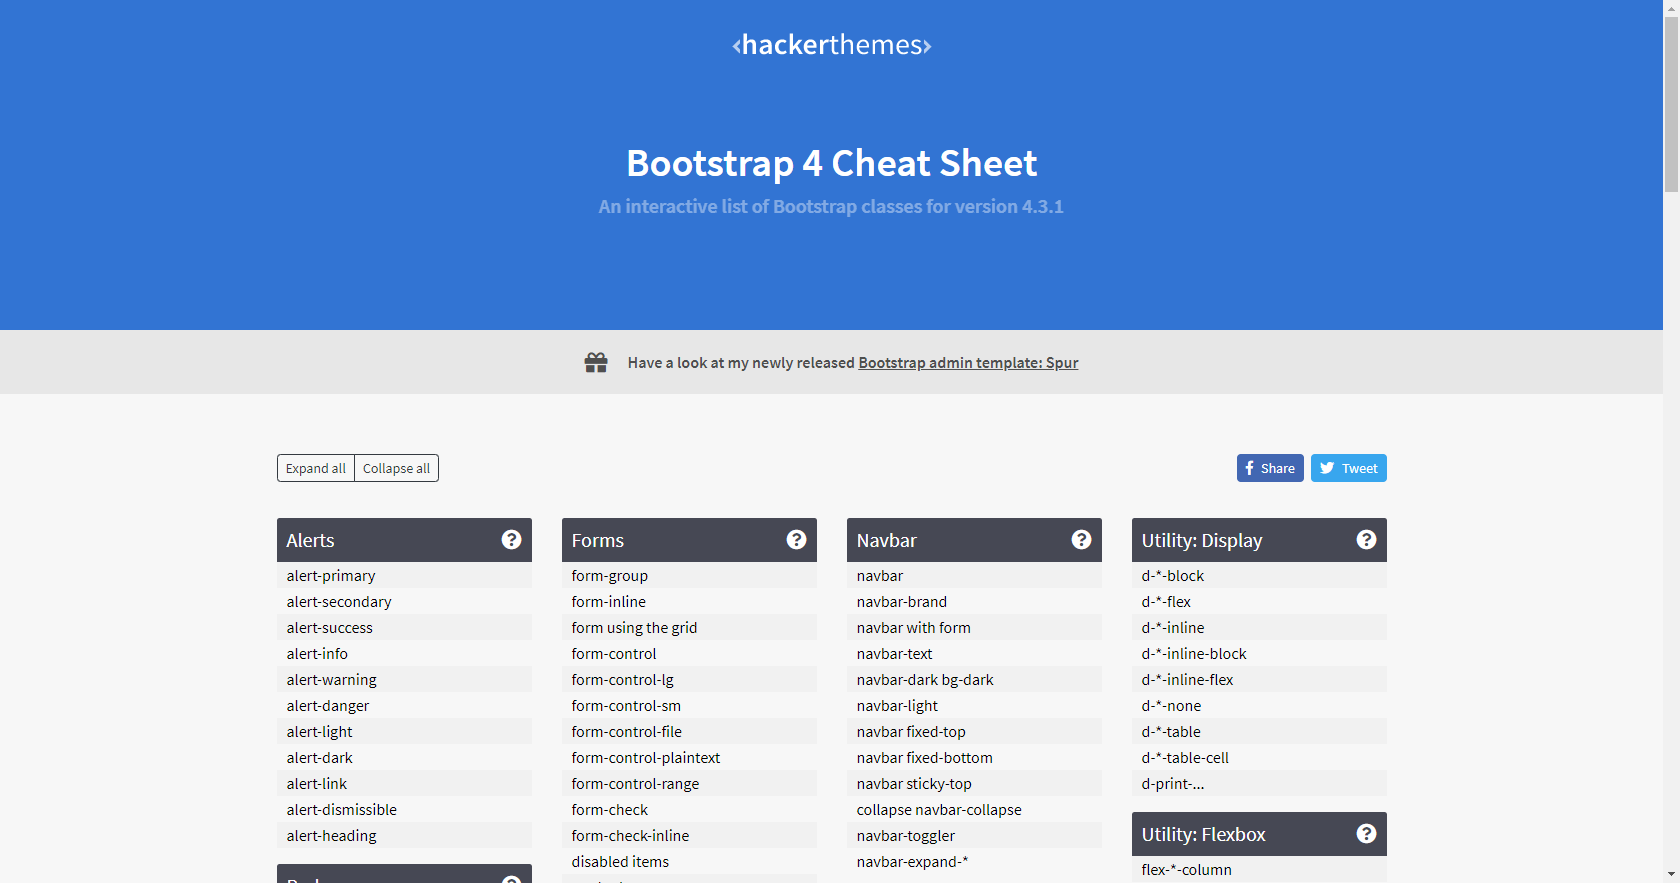Collapse all class sections

(397, 468)
